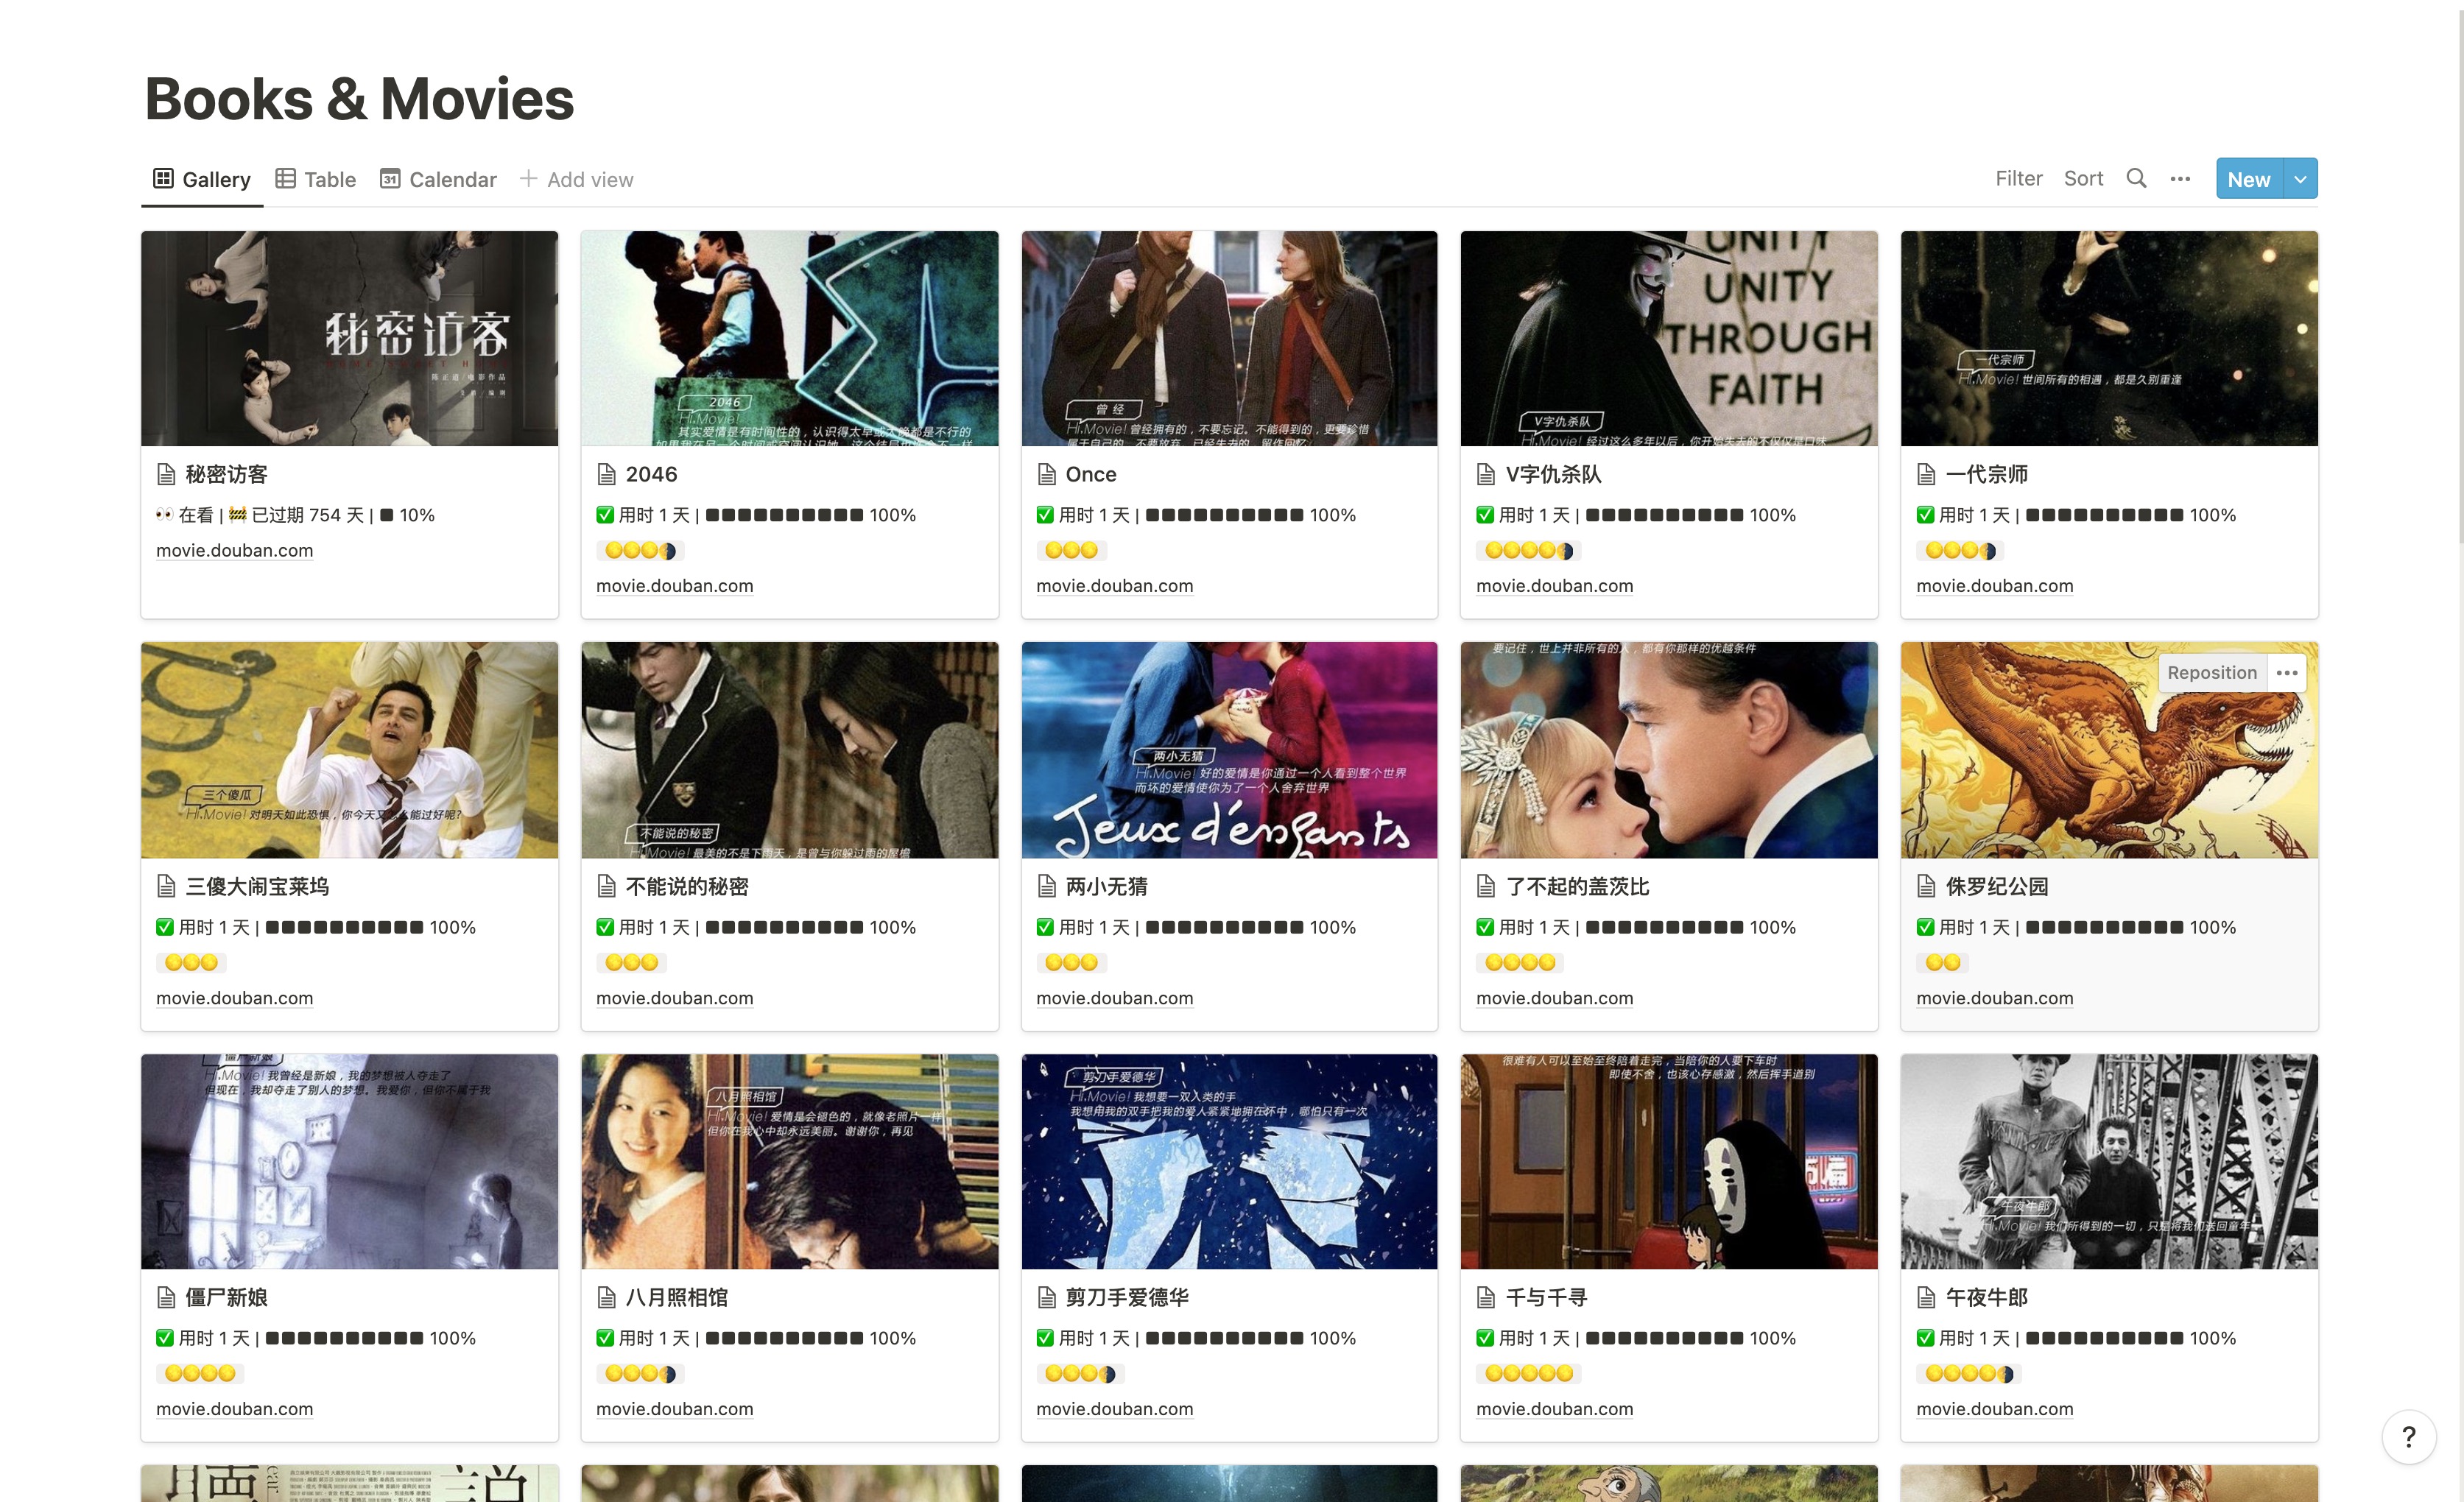2464x1502 pixels.
Task: Click the green checkmark on 僵尸新娘 card
Action: pos(165,1338)
